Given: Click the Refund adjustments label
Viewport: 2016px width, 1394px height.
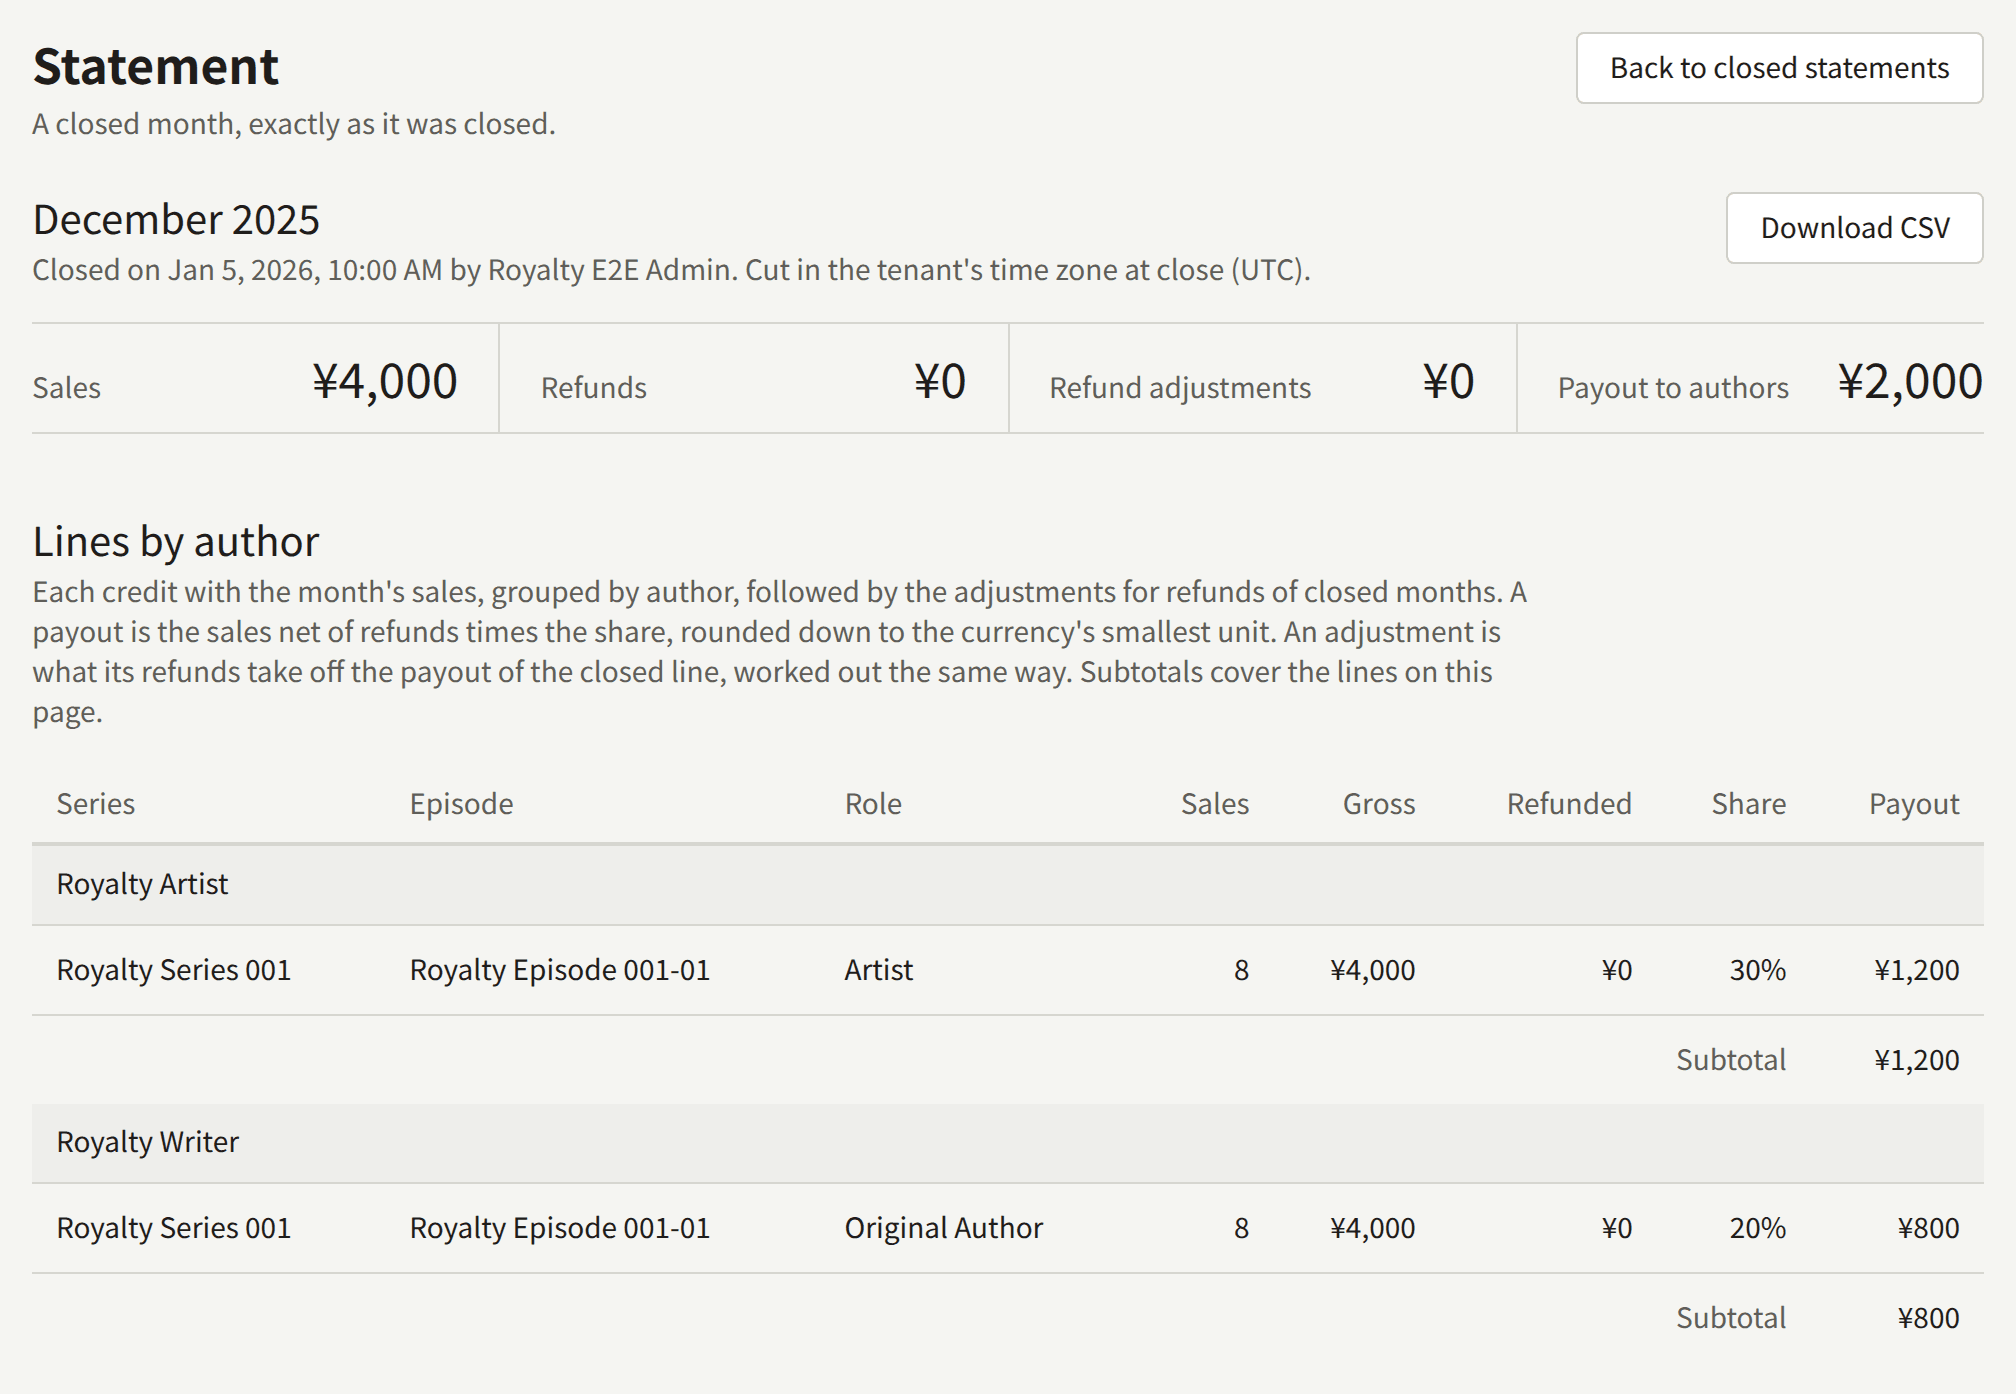Looking at the screenshot, I should coord(1180,388).
